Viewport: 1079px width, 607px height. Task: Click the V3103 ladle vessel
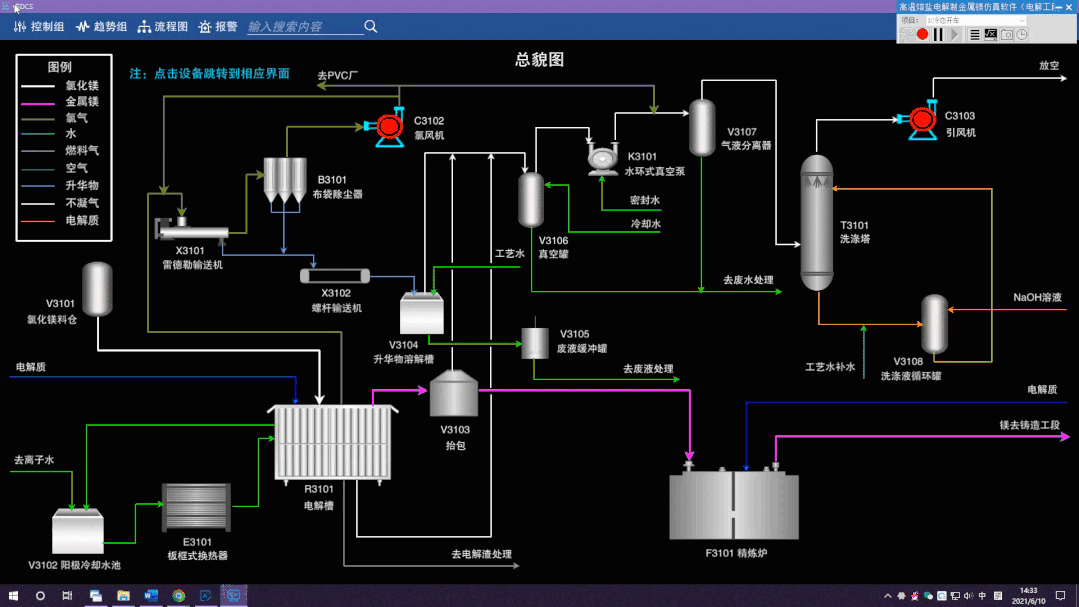tap(453, 394)
